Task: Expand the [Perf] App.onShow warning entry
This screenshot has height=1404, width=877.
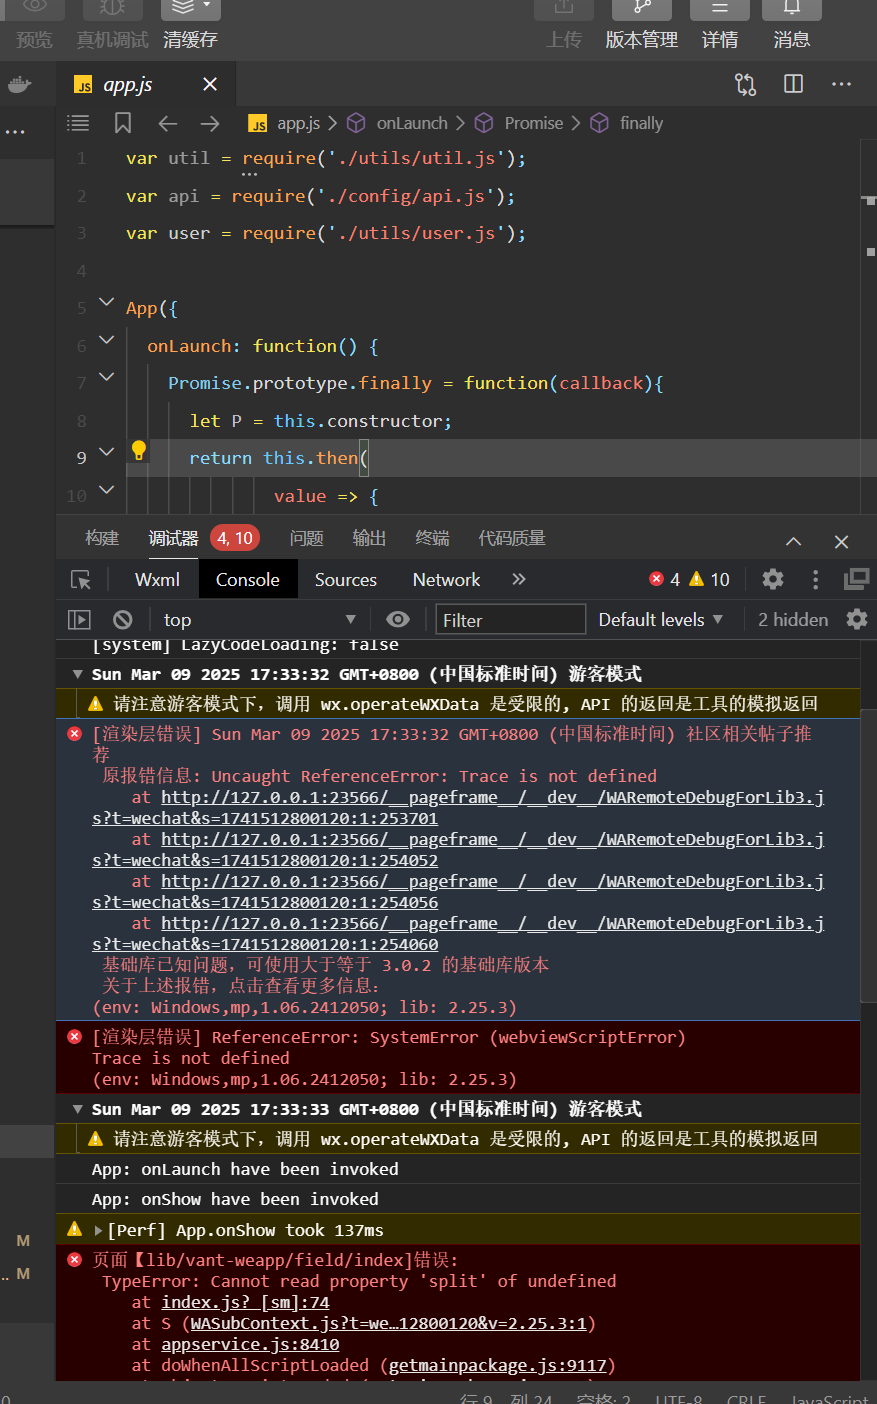Action: point(98,1230)
